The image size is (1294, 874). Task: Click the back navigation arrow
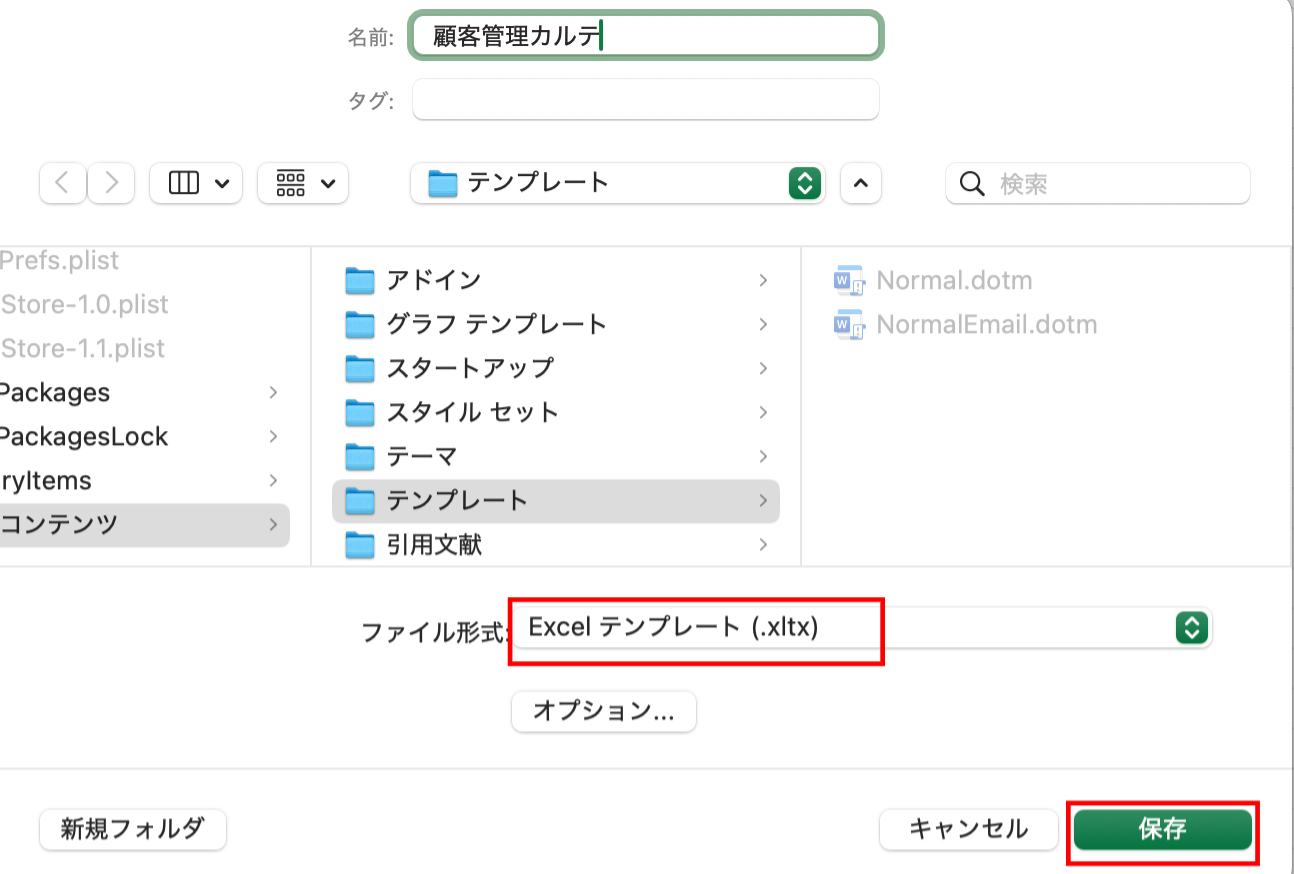[x=62, y=183]
